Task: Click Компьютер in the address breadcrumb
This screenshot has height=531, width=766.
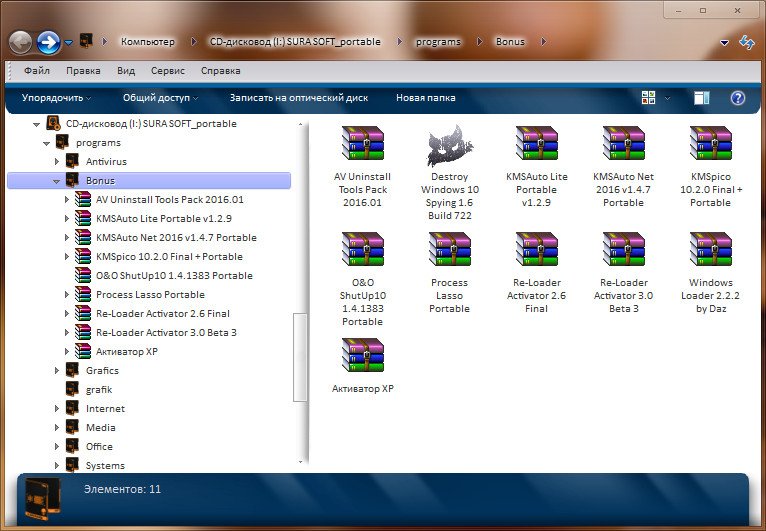Action: pyautogui.click(x=148, y=42)
